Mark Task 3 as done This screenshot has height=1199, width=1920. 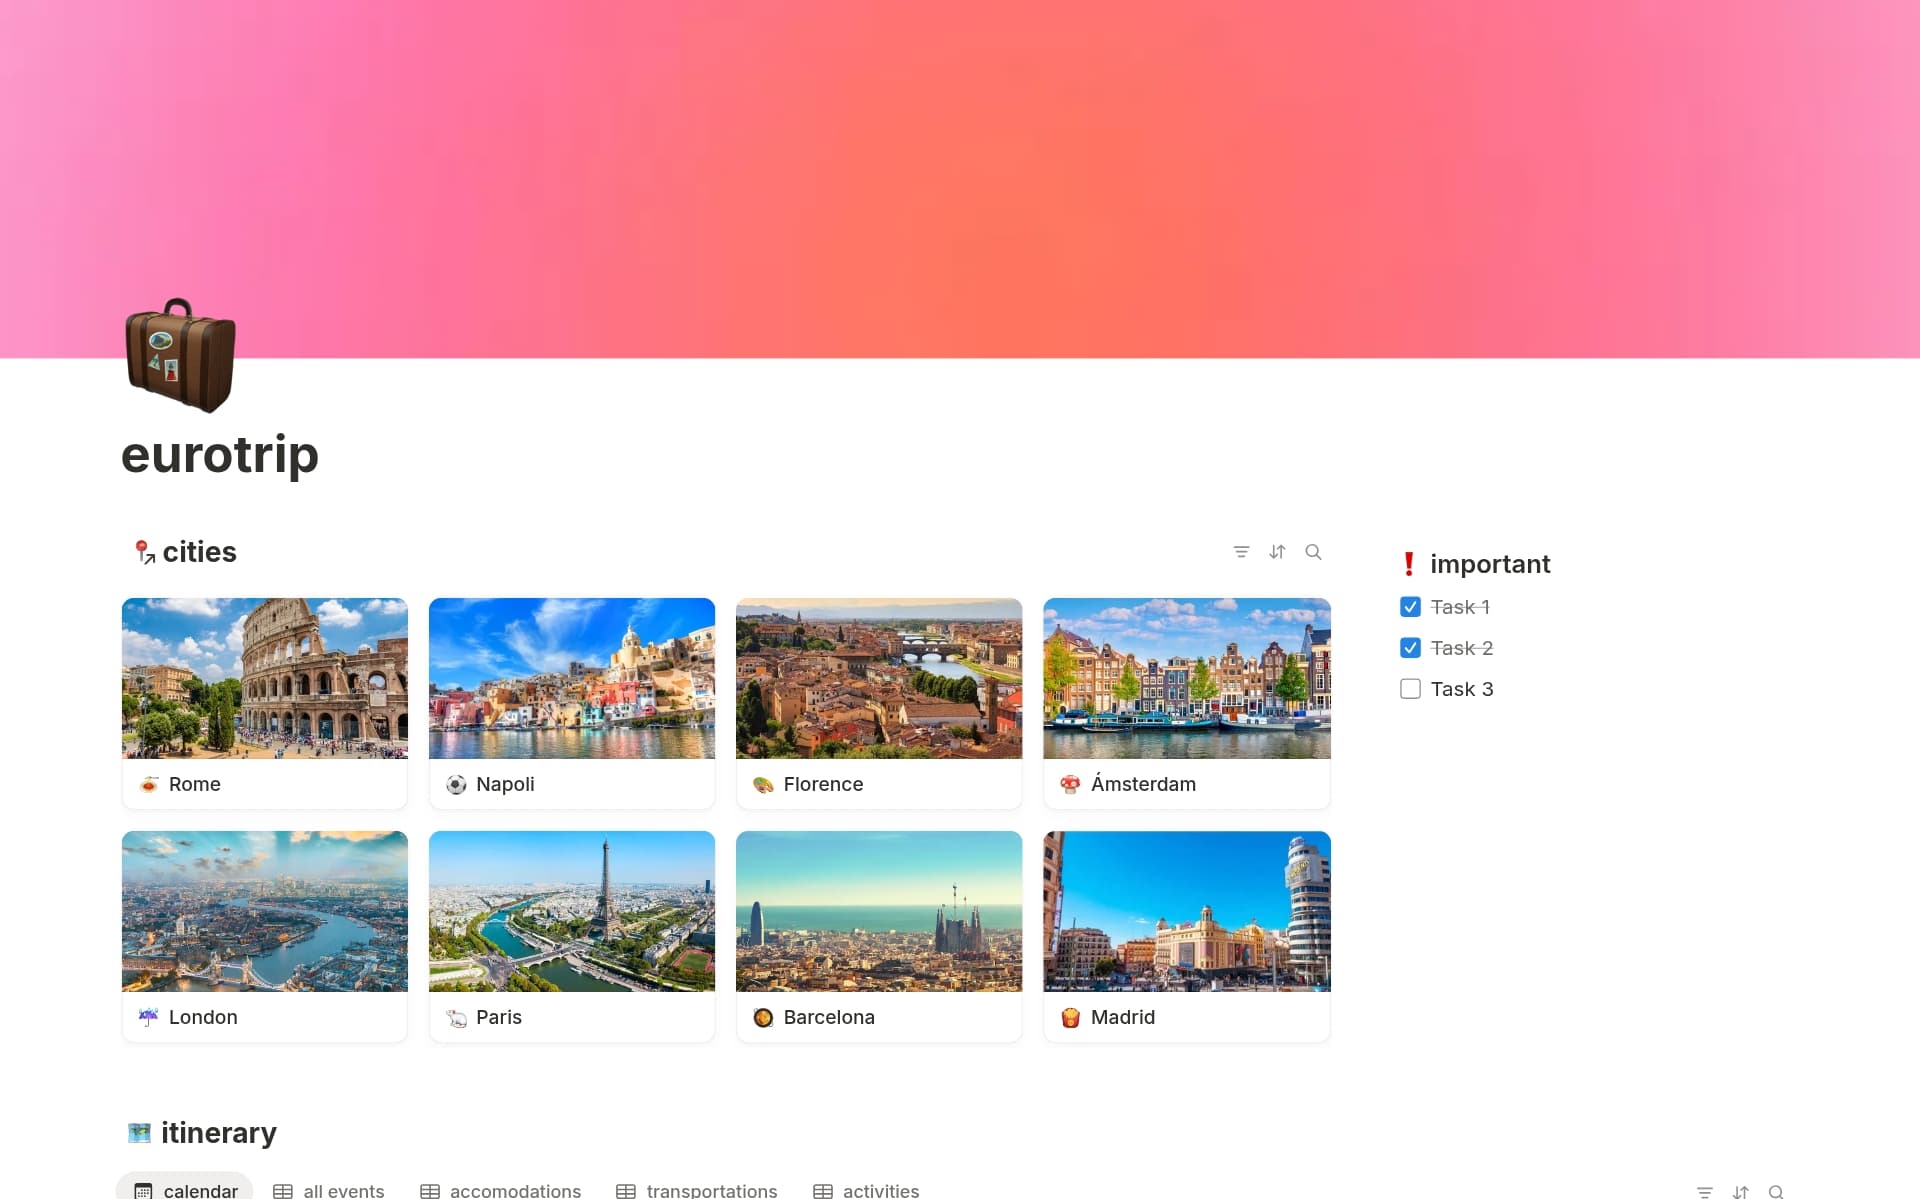pos(1410,688)
